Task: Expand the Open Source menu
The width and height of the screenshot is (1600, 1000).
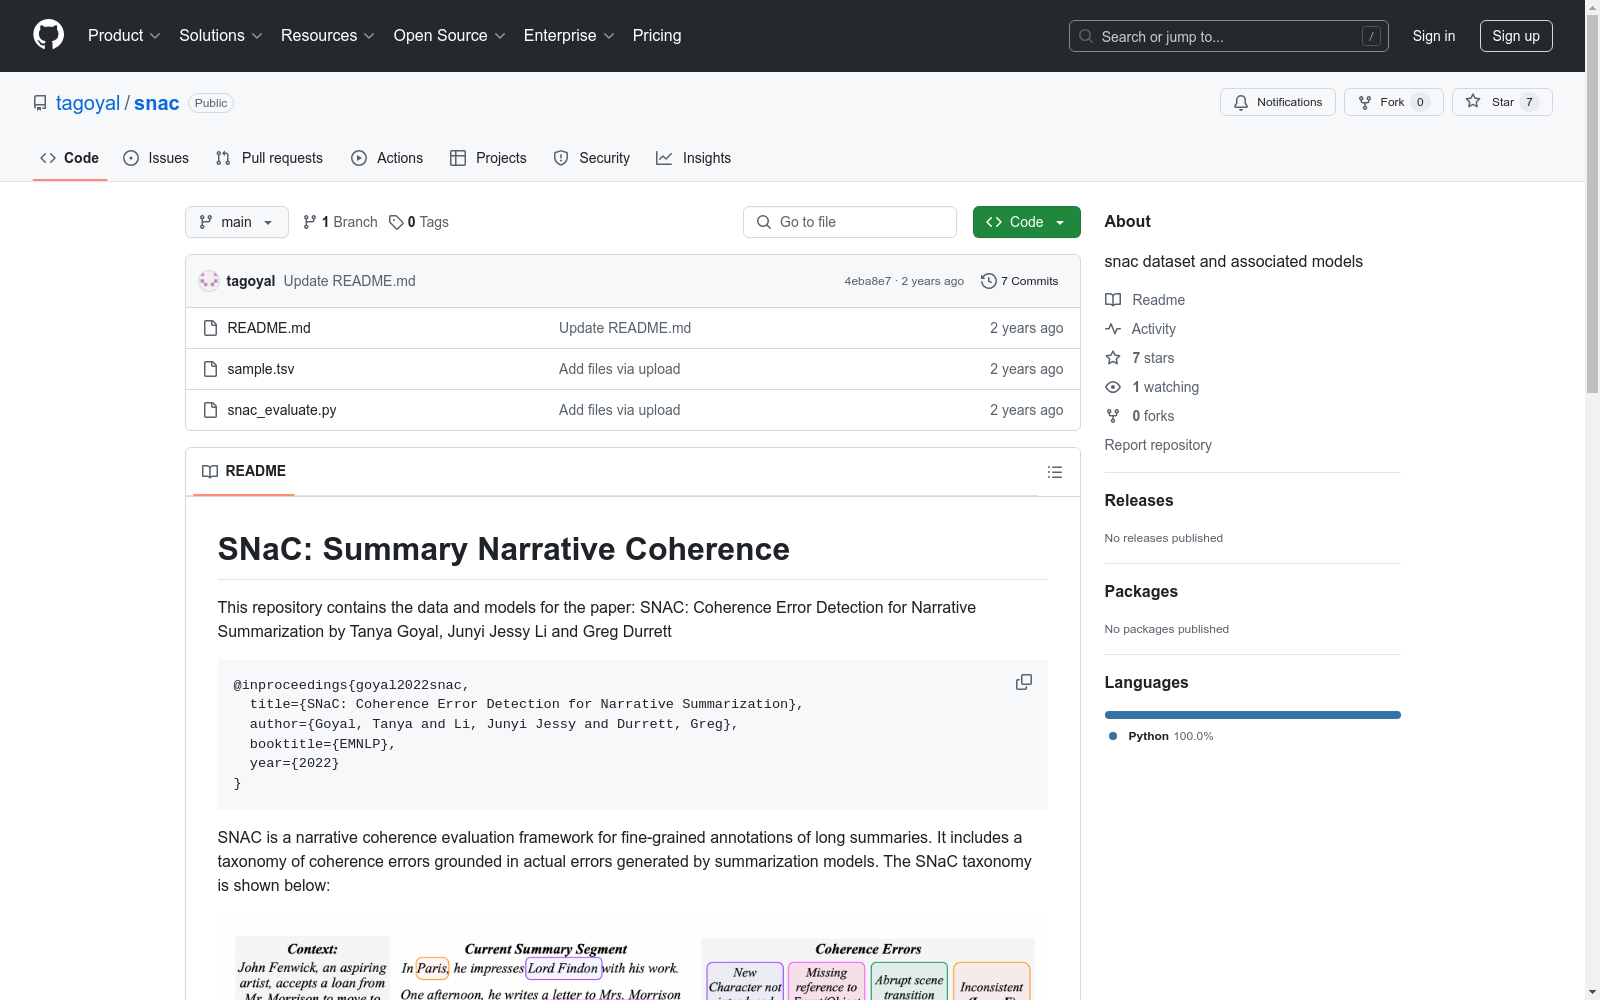Action: (450, 35)
